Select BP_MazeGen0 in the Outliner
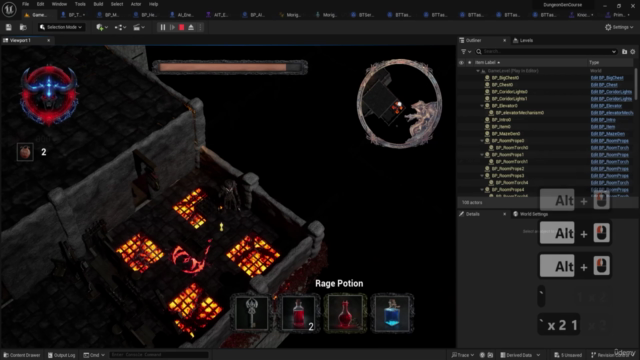The height and width of the screenshot is (360, 640). click(x=506, y=134)
